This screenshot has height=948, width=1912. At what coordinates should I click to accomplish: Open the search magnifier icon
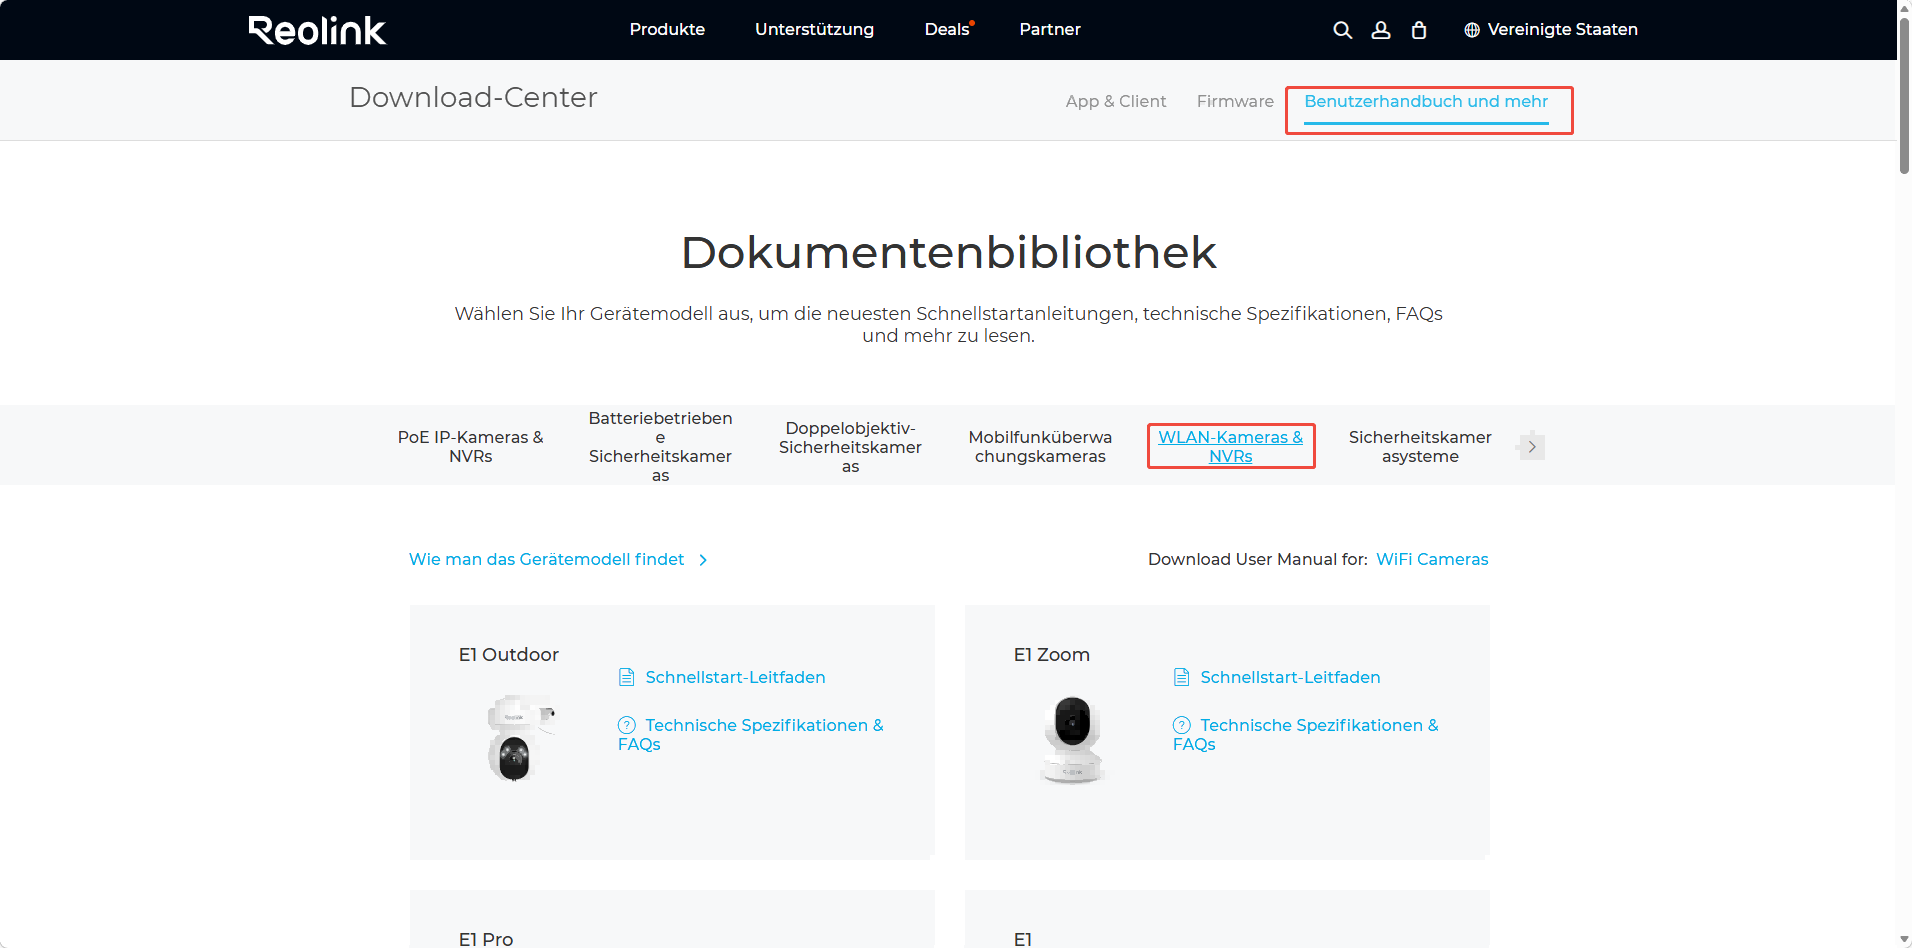(1342, 30)
